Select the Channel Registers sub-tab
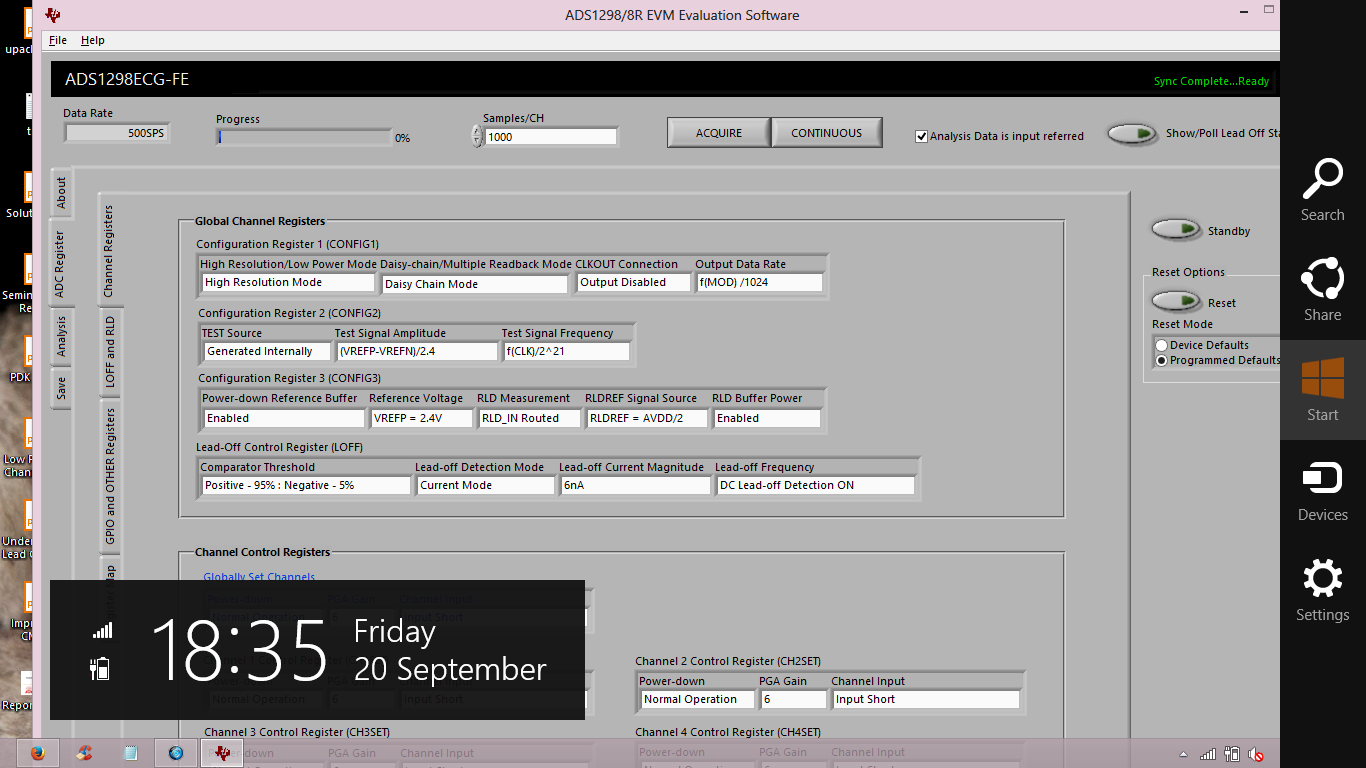 (x=109, y=251)
